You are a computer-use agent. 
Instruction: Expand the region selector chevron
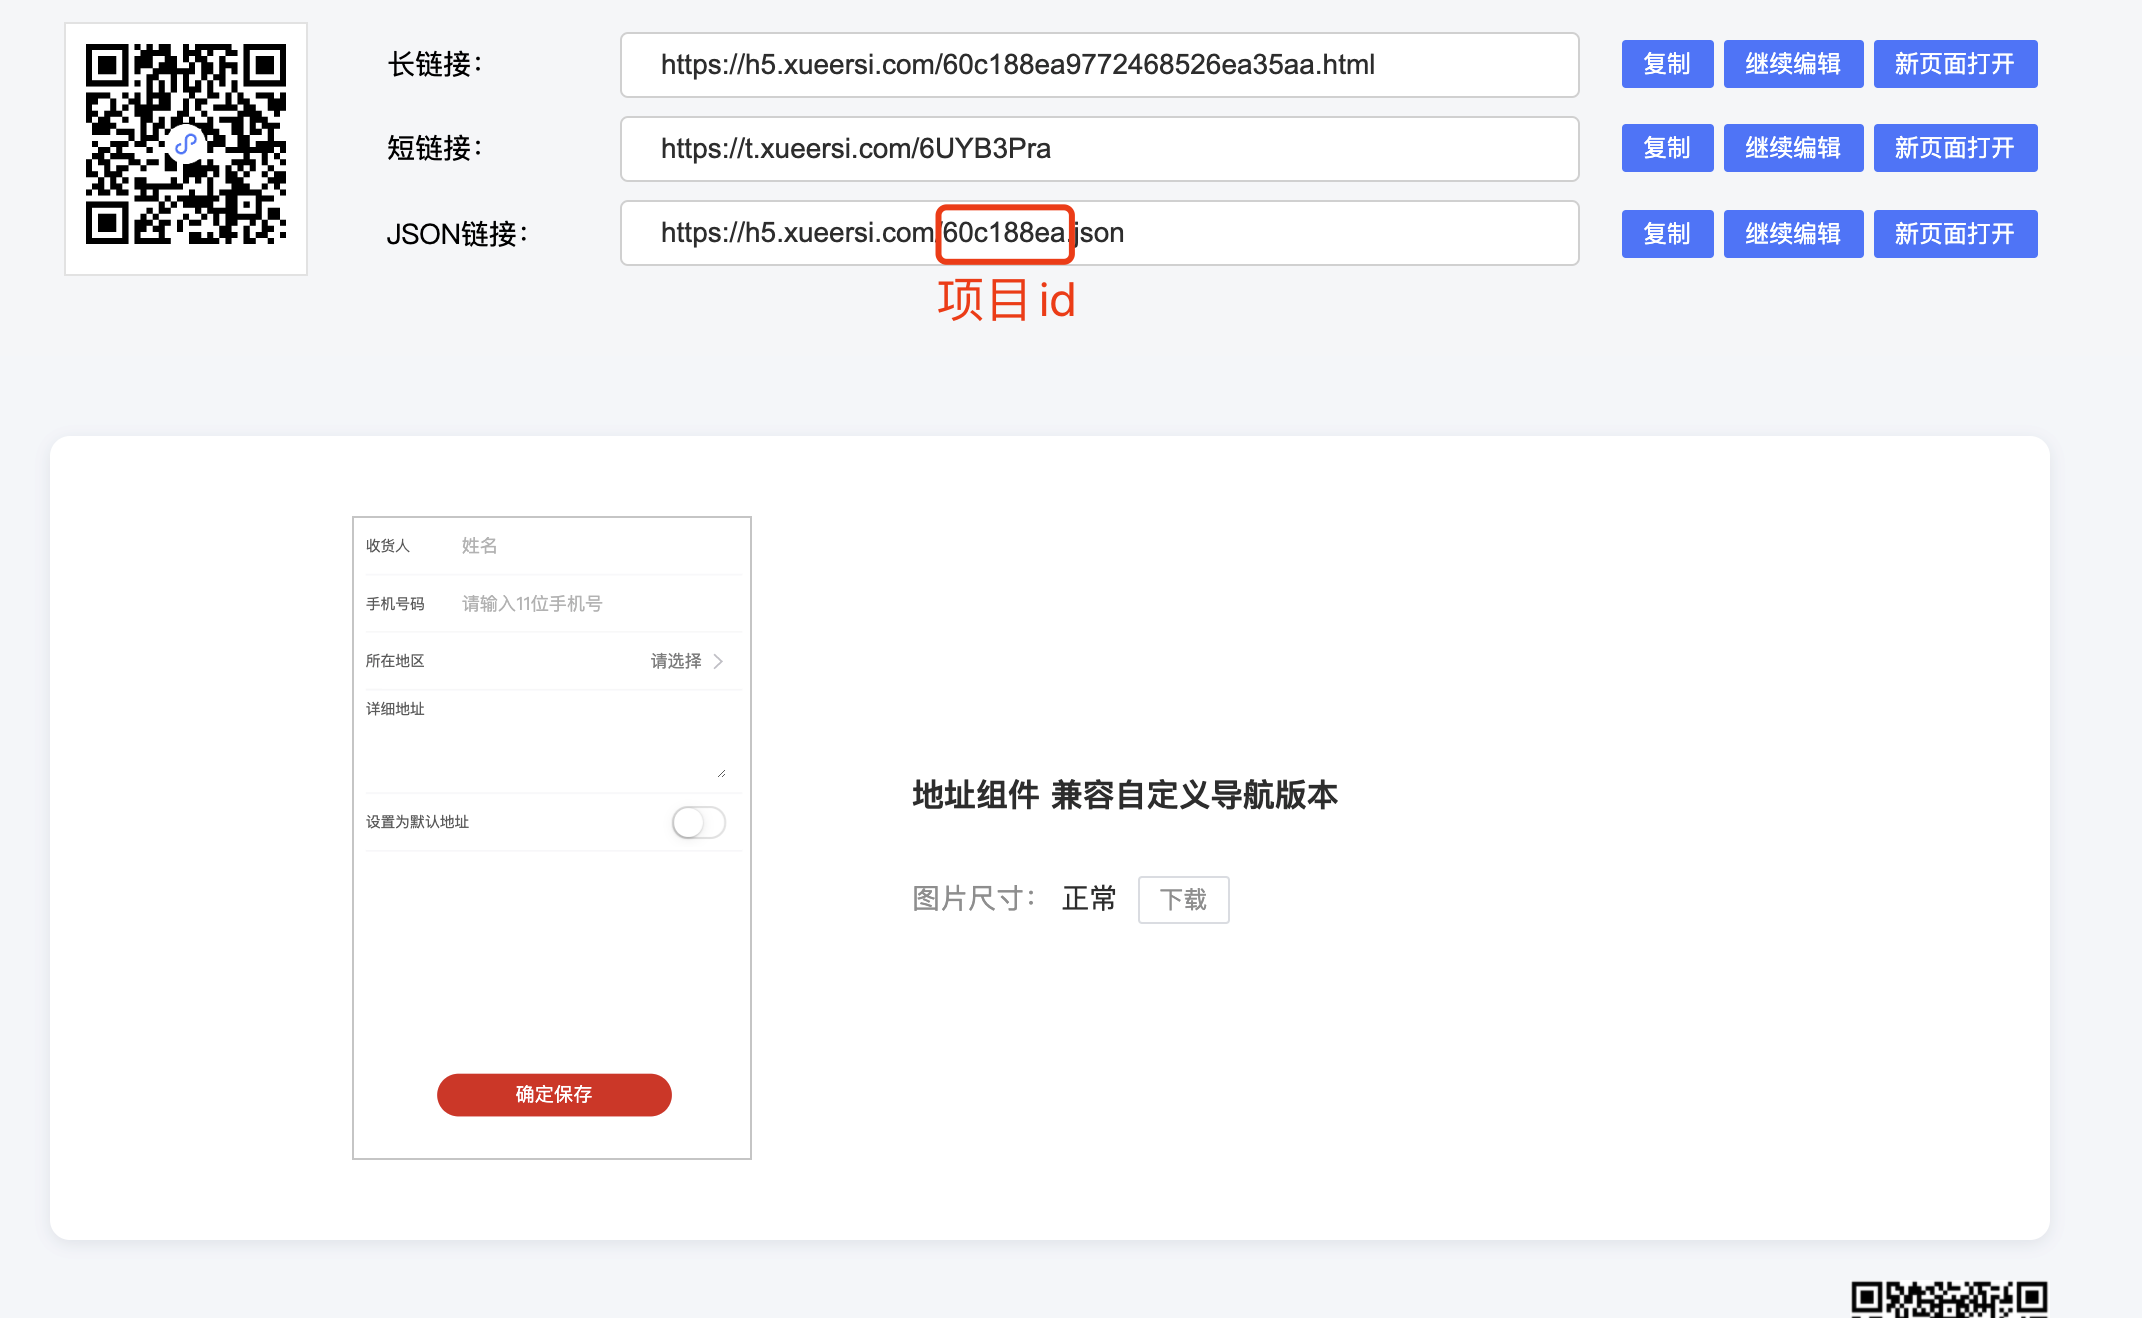tap(718, 661)
